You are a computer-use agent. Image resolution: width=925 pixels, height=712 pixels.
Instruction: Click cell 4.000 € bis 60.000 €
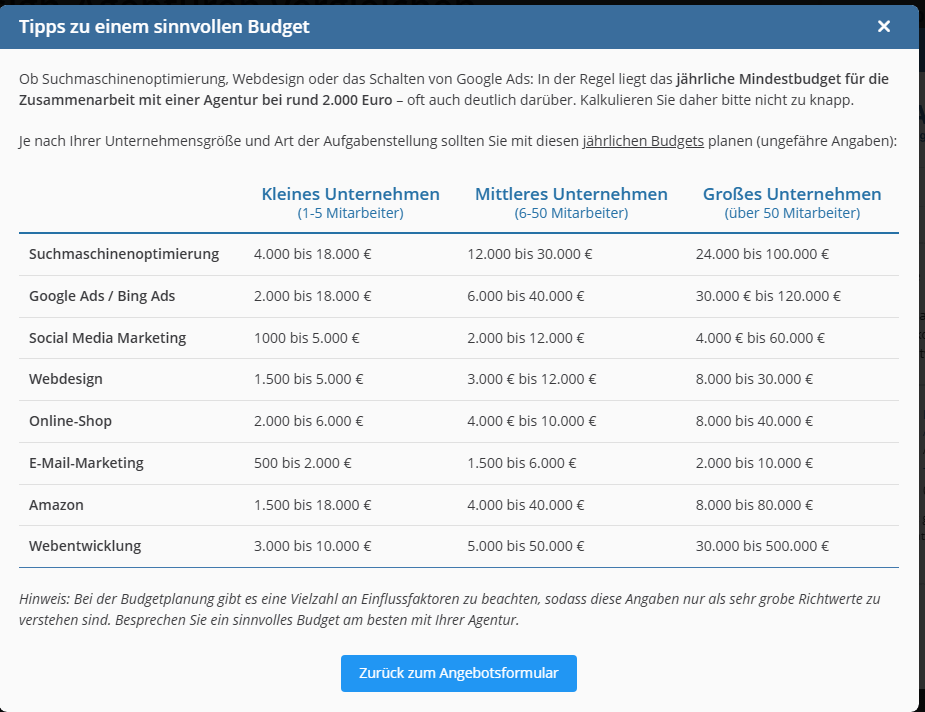point(760,338)
